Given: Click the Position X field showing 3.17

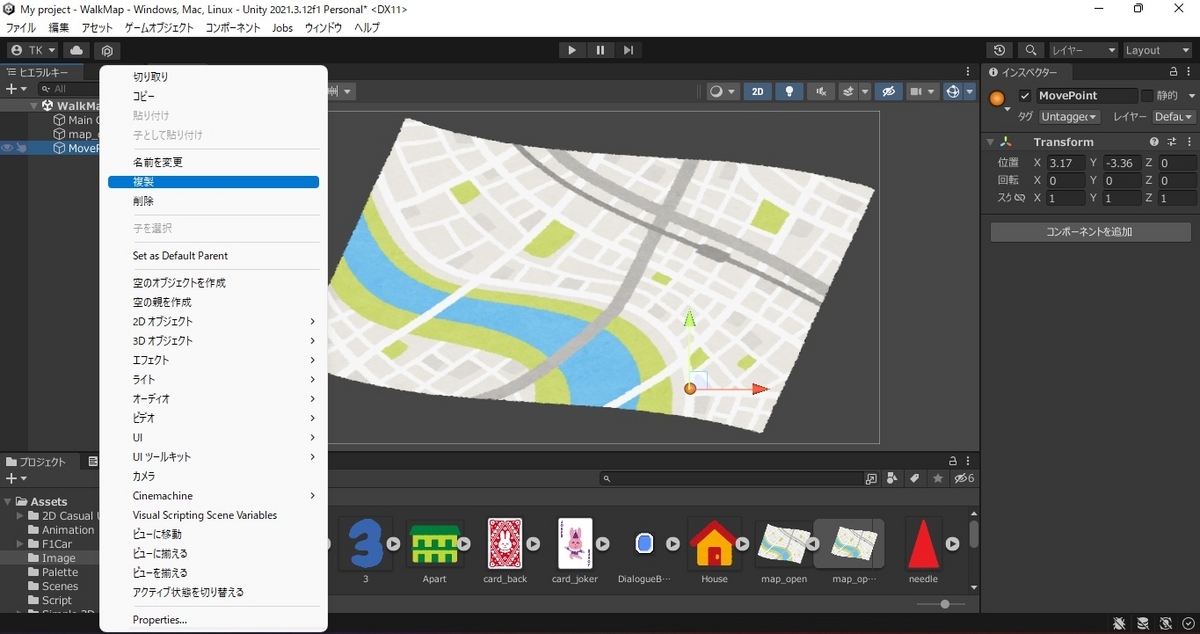Looking at the screenshot, I should (1066, 163).
